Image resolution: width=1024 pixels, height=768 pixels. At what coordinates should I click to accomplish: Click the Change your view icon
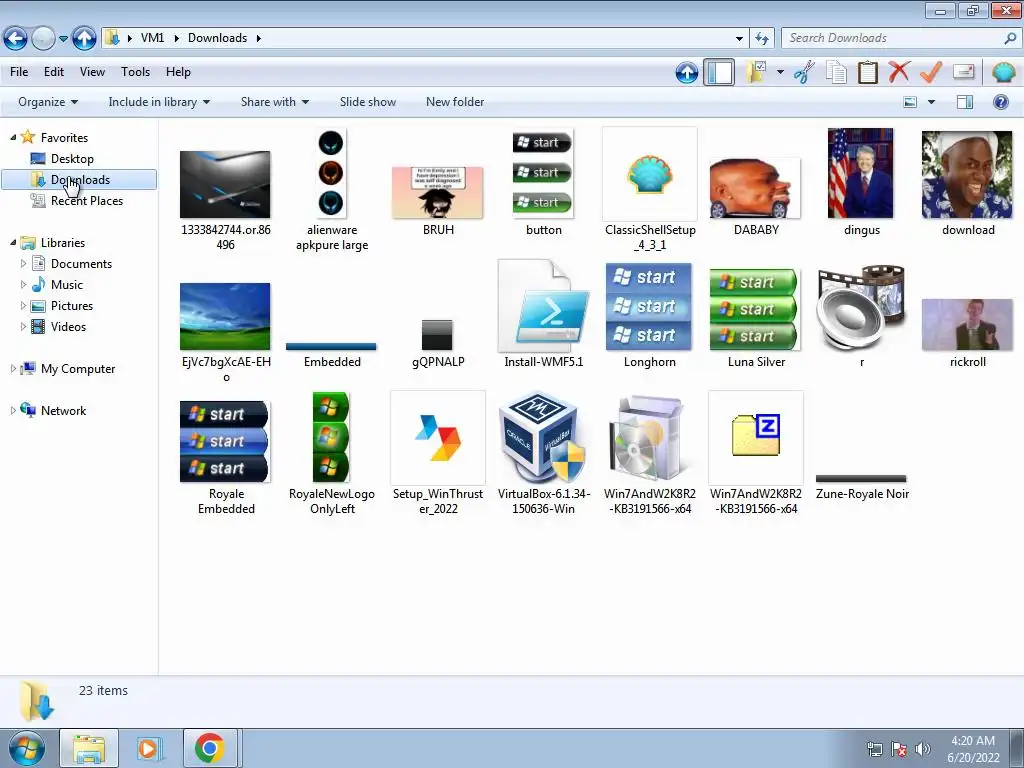[x=910, y=102]
